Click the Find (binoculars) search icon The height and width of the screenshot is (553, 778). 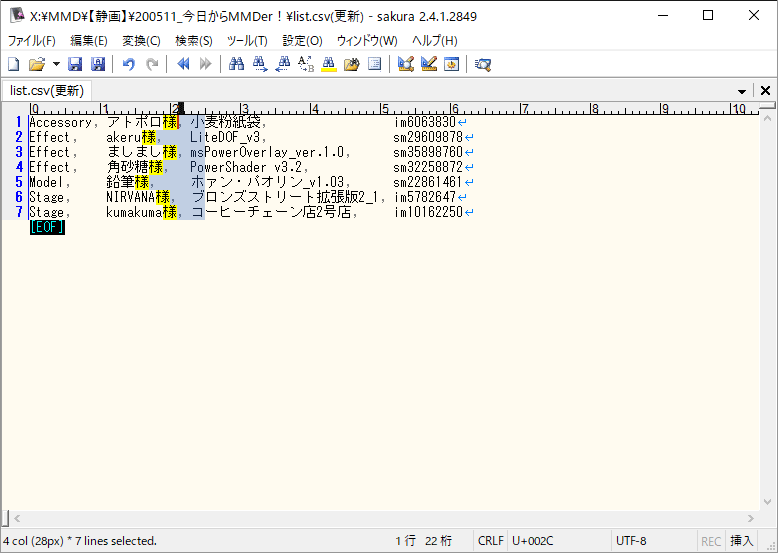pyautogui.click(x=236, y=64)
